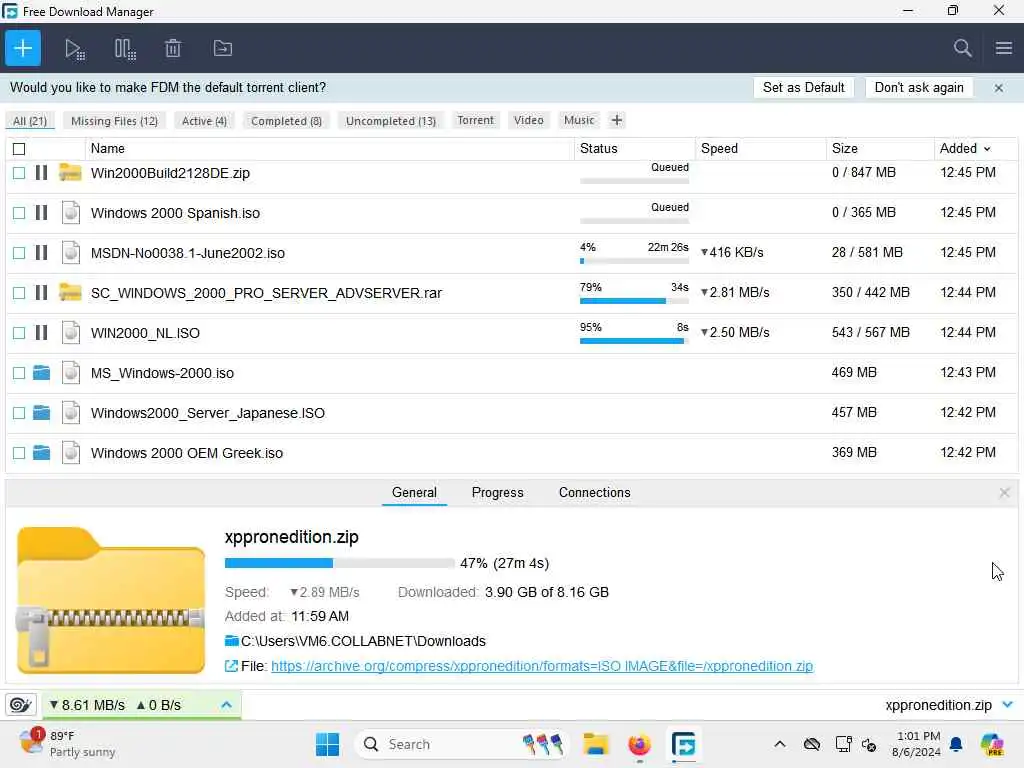Select the Torrent filter tag
Image resolution: width=1024 pixels, height=768 pixels.
click(475, 120)
